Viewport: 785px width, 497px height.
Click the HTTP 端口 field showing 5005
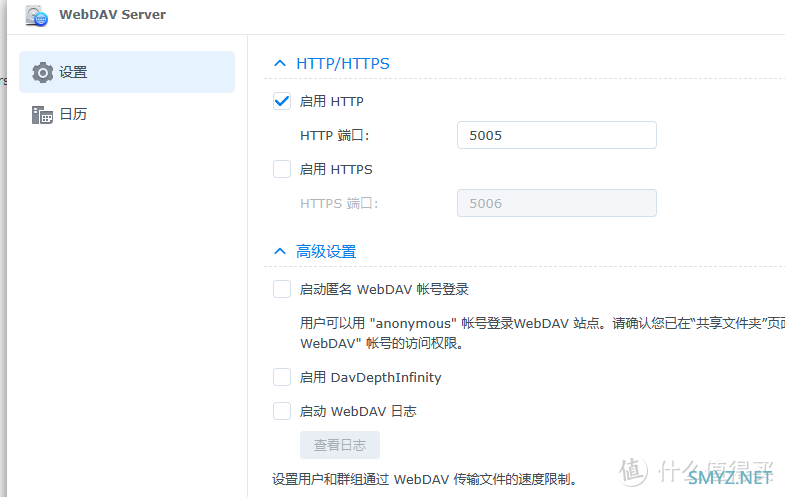pos(557,135)
